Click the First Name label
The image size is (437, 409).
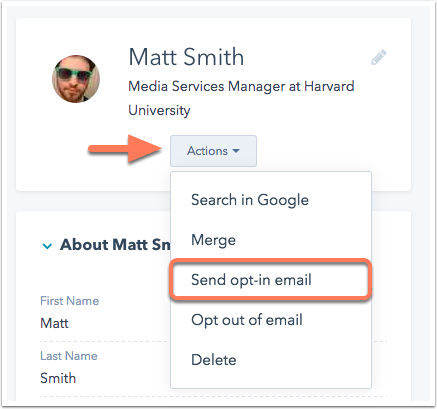(x=70, y=301)
